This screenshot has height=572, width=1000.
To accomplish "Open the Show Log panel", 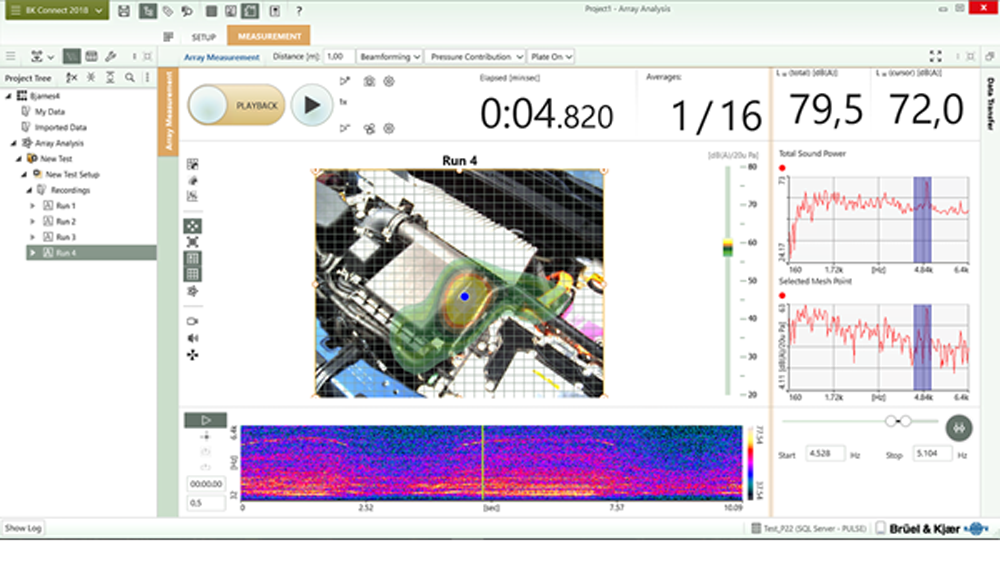I will point(22,527).
